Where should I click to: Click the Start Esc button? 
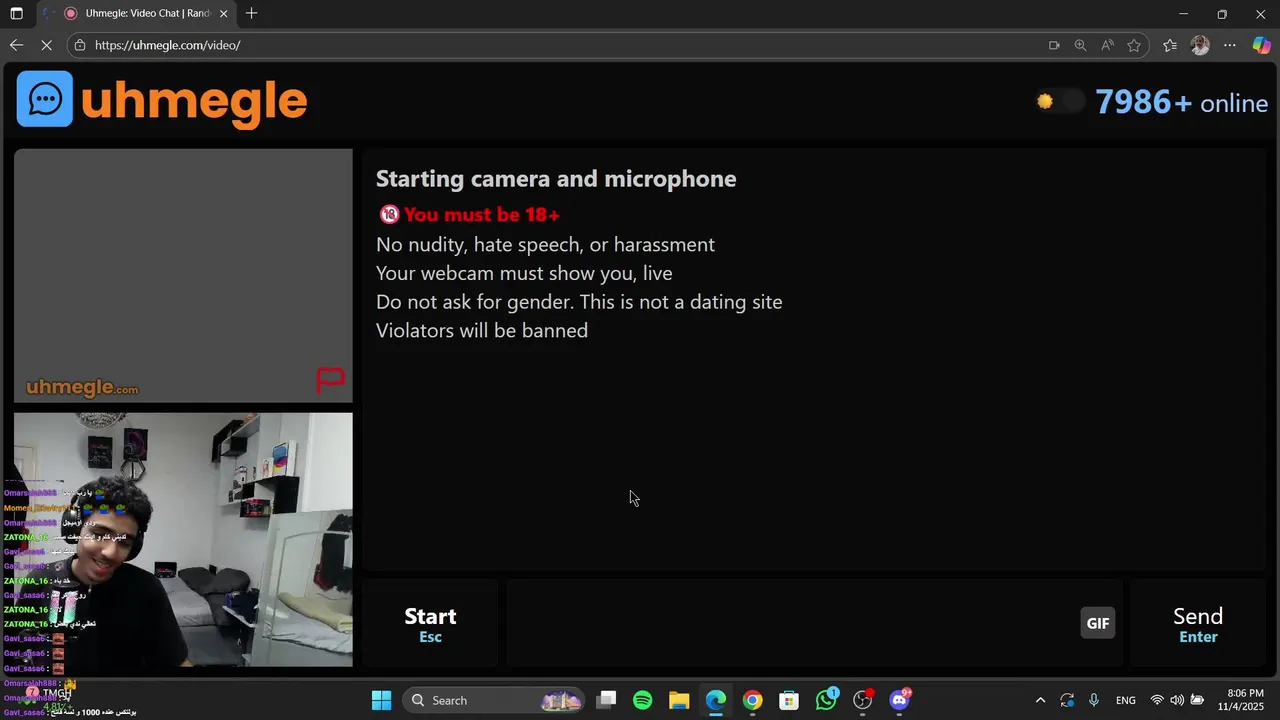(x=430, y=624)
